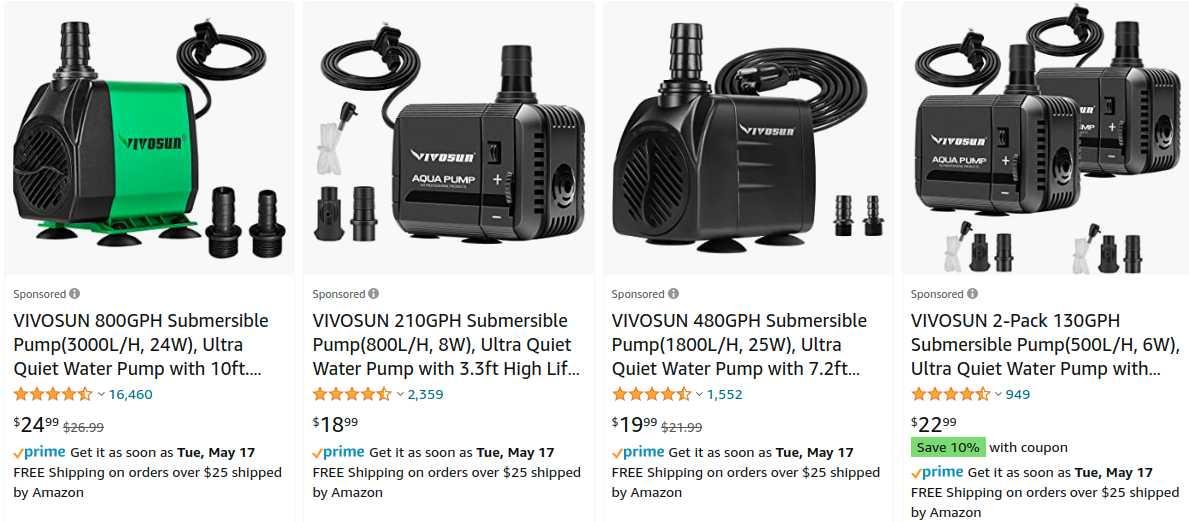Expand rating chevron beside 949 reviews
Image resolution: width=1189 pixels, height=522 pixels.
point(998,395)
